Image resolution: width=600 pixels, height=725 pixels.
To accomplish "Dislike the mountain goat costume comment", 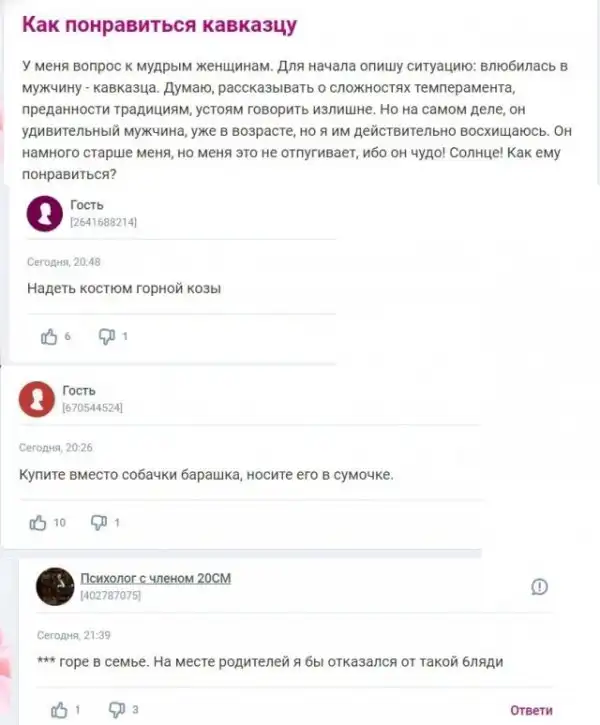I will [x=107, y=337].
